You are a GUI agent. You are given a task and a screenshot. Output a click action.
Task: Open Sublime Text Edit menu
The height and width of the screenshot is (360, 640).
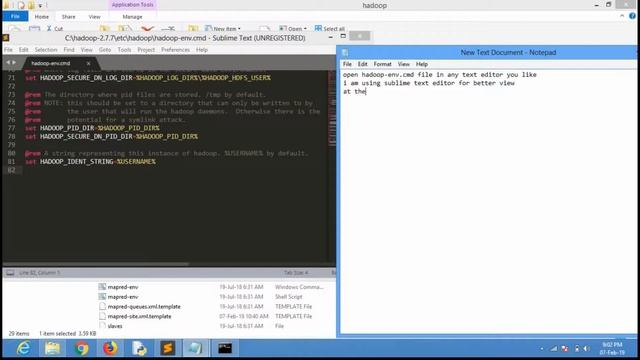[24, 50]
